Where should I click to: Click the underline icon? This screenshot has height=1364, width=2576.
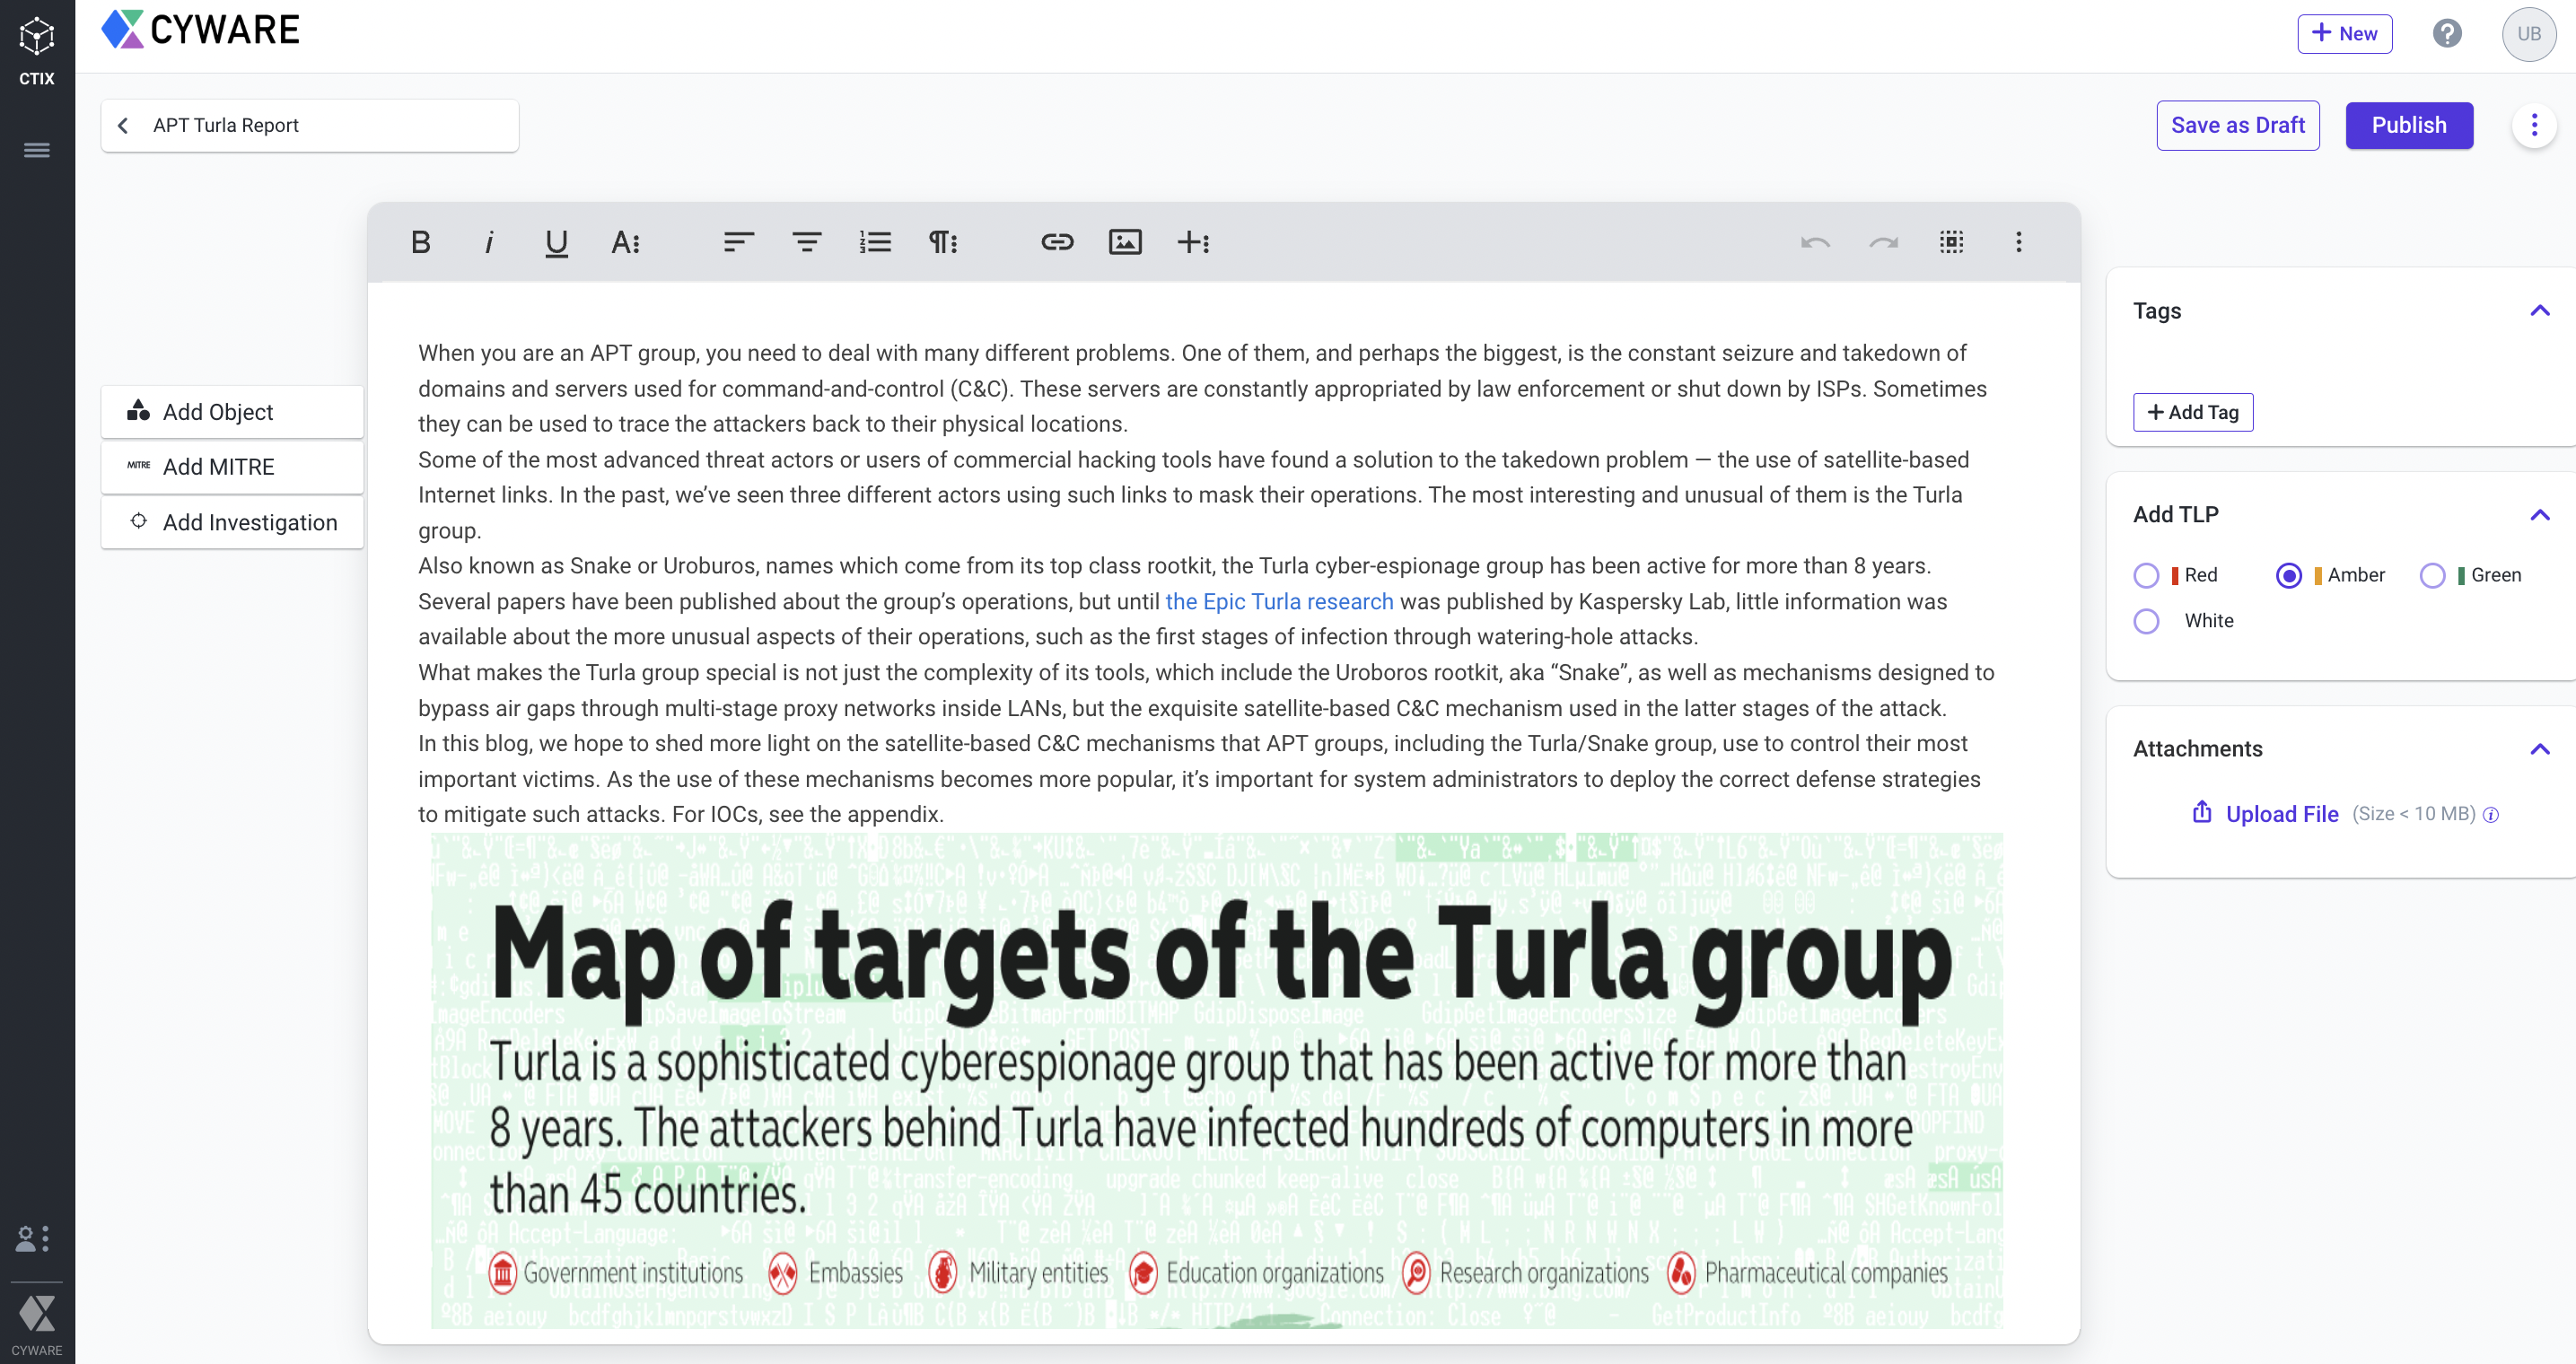point(556,242)
